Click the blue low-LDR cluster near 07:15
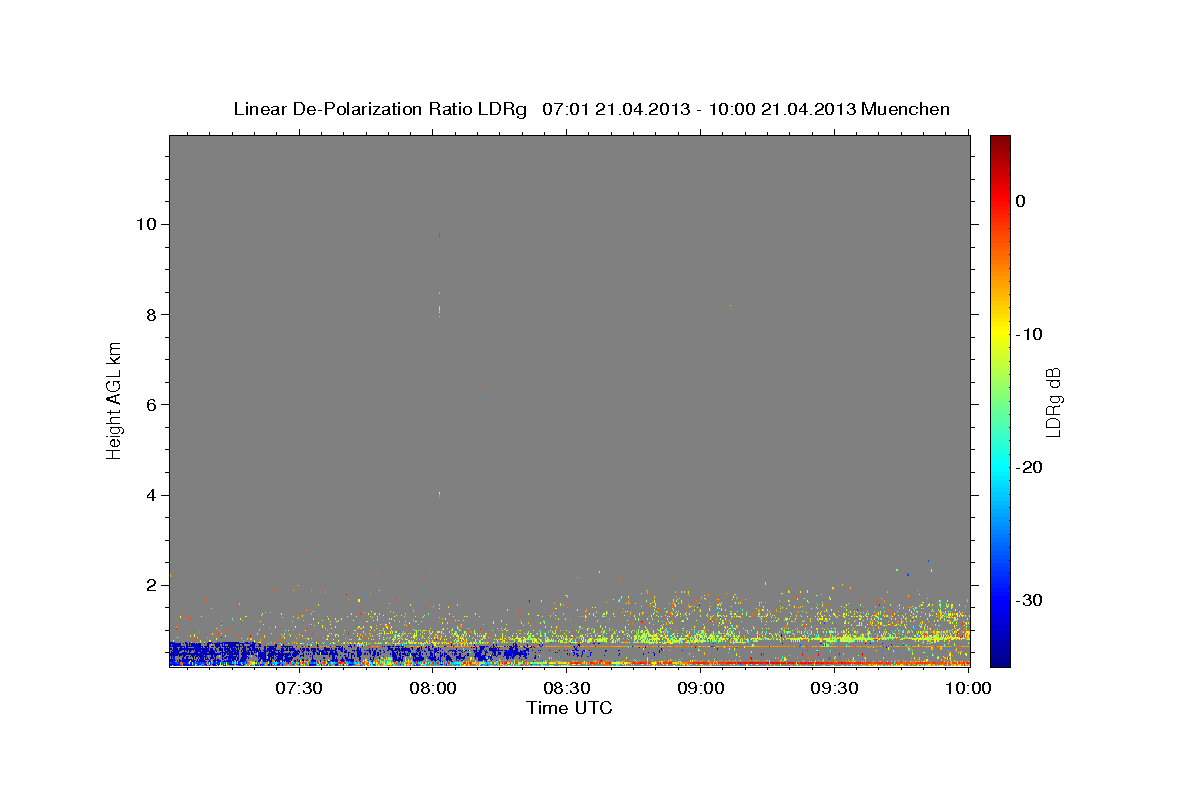The image size is (1200, 800). click(230, 653)
